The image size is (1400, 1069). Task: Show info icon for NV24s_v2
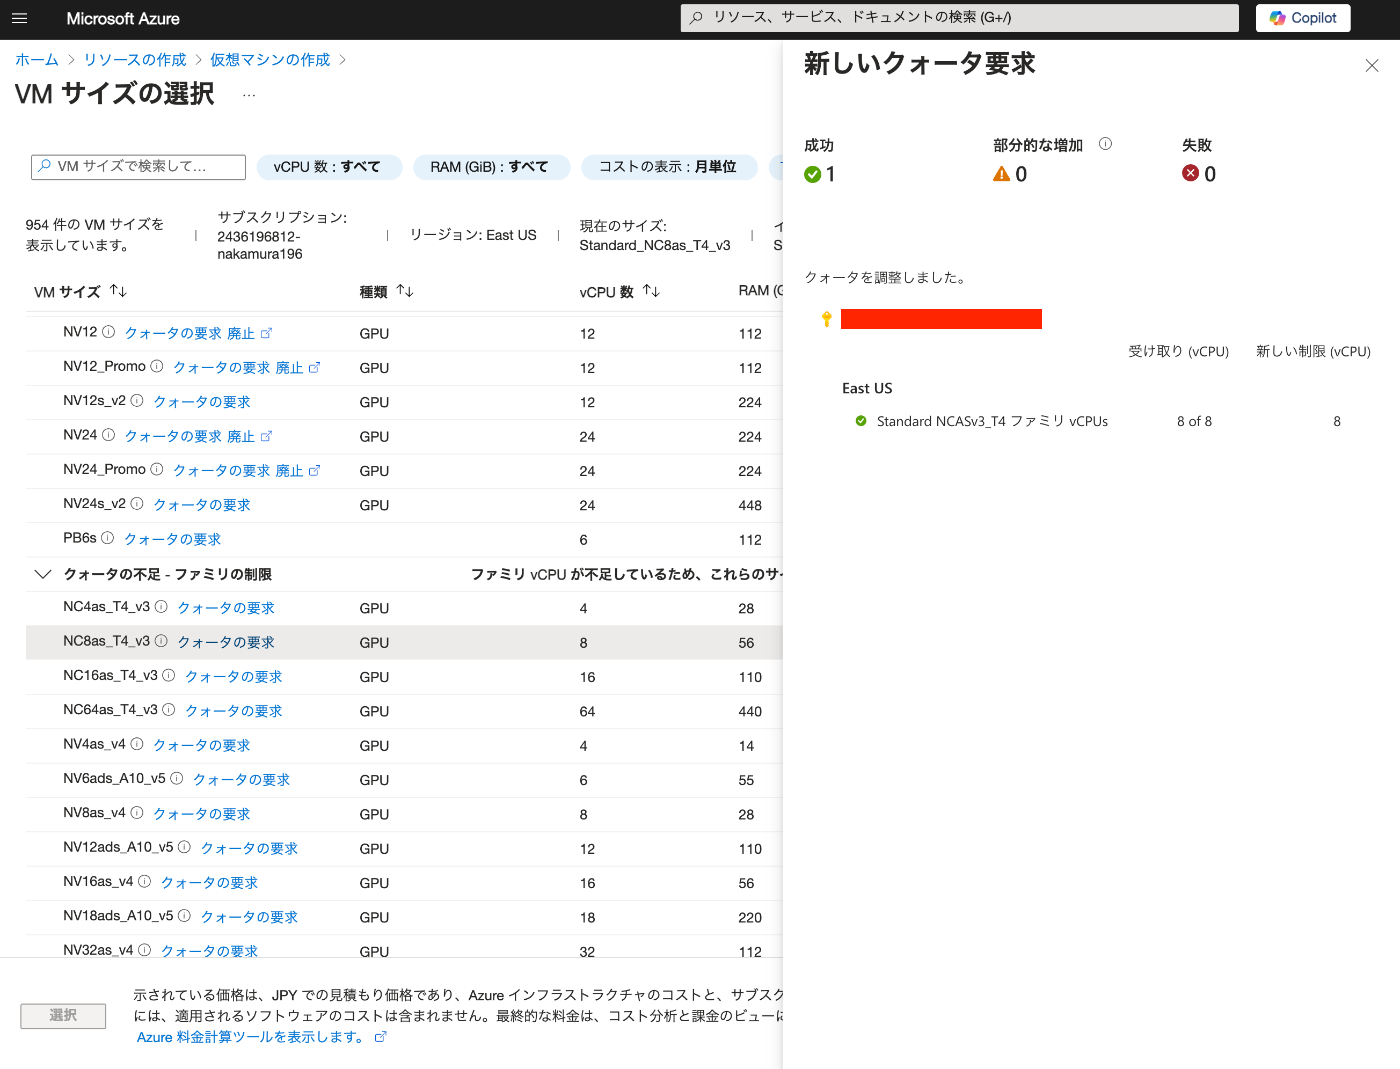click(x=137, y=503)
